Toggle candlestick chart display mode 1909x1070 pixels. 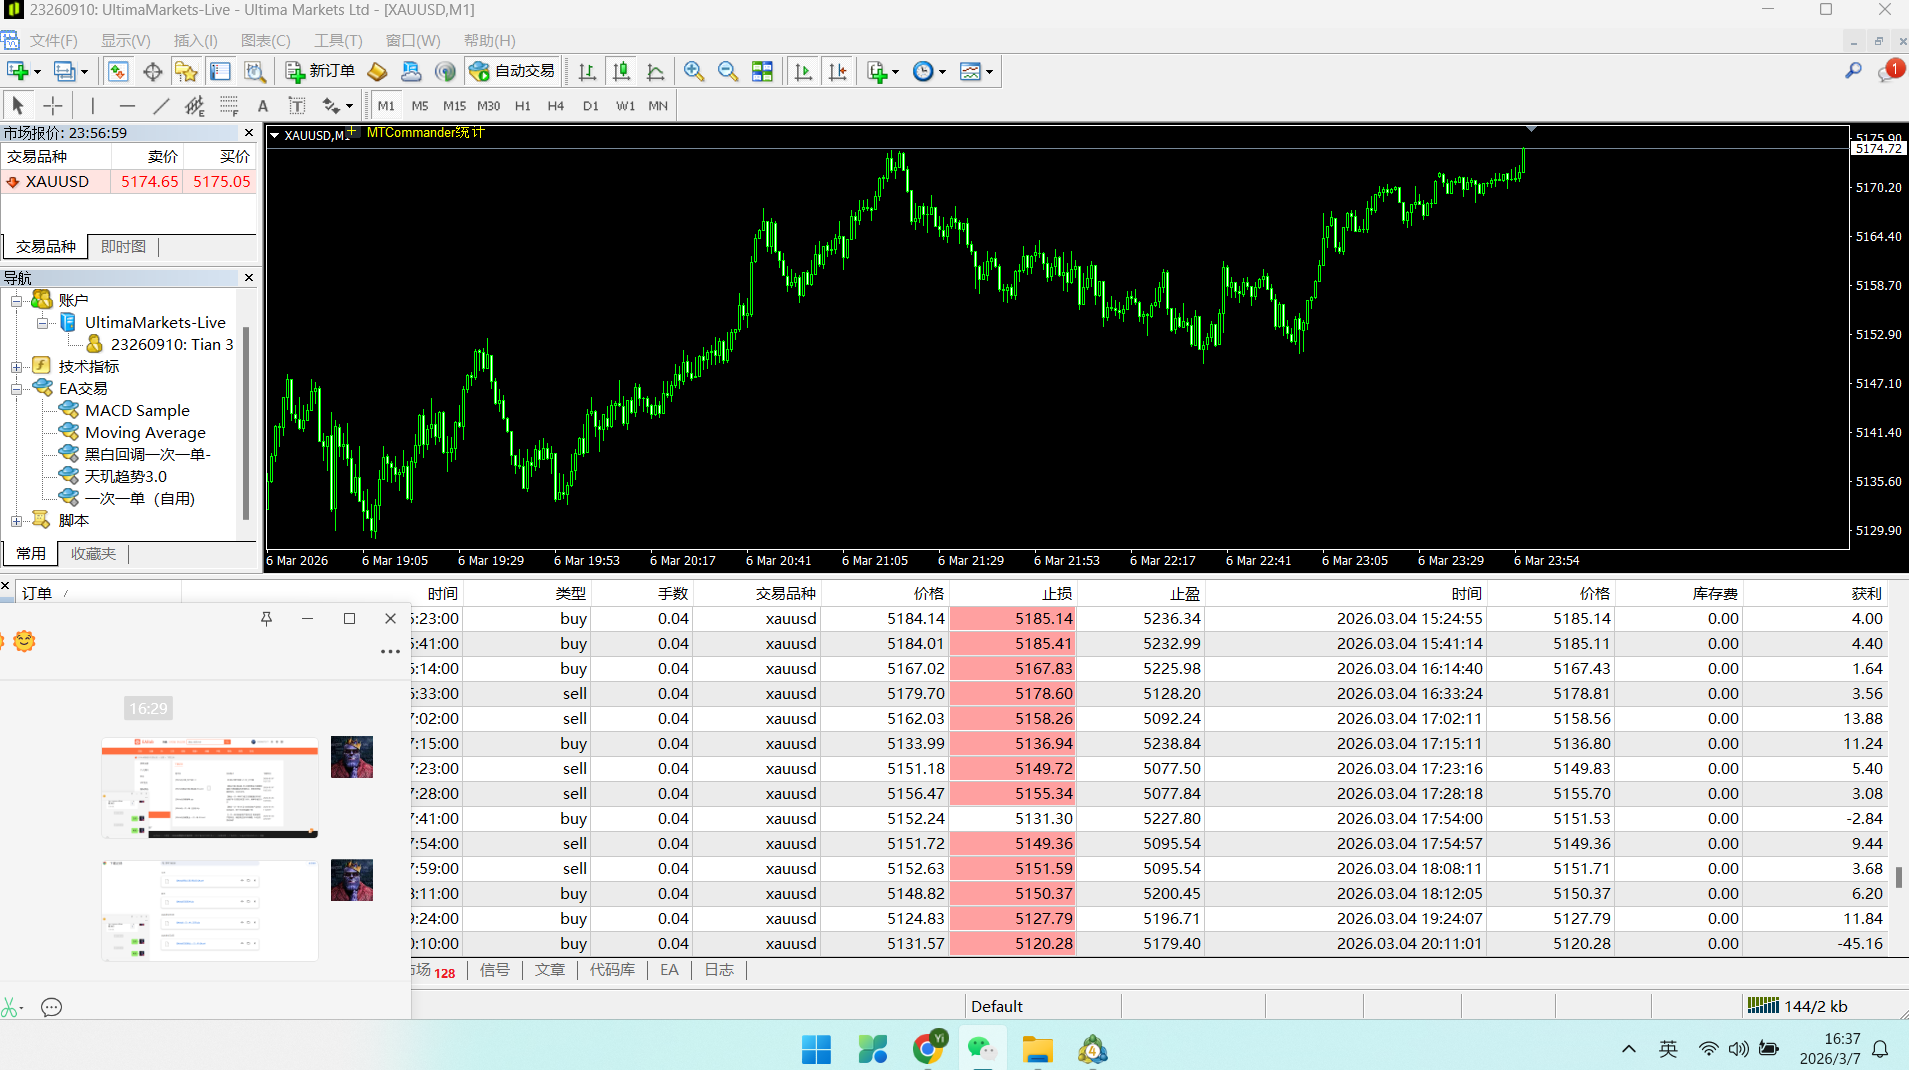621,71
